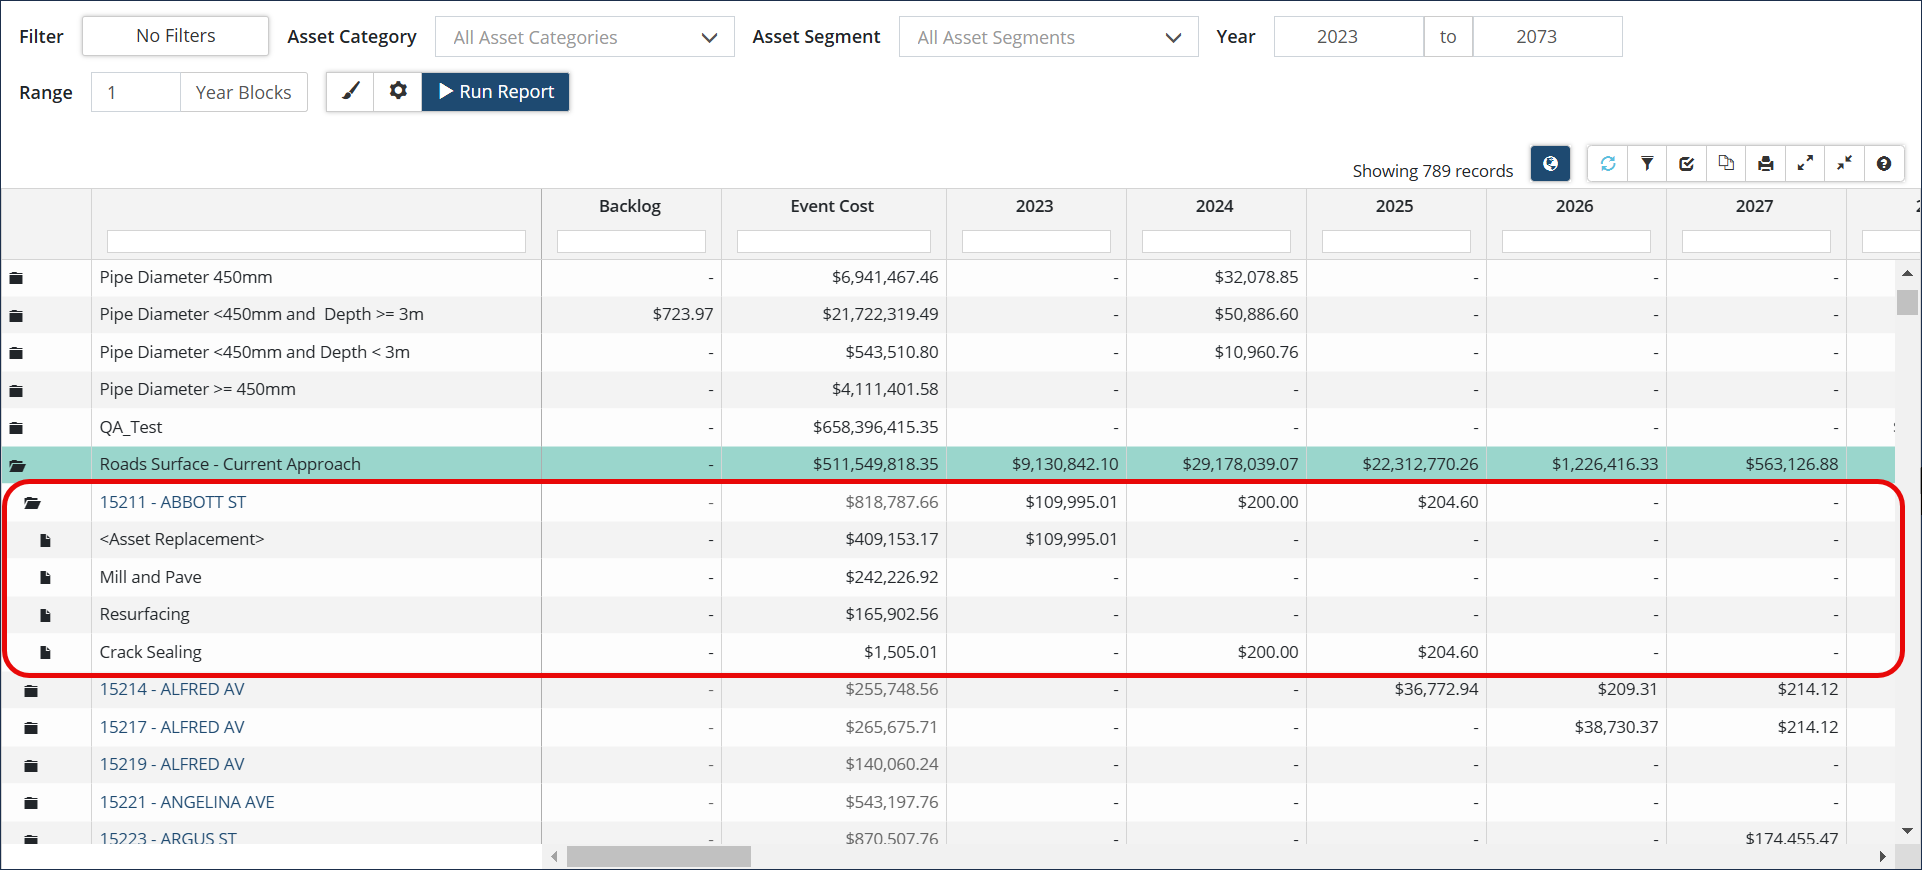1922x870 pixels.
Task: Click the No Filters button
Action: coord(175,36)
